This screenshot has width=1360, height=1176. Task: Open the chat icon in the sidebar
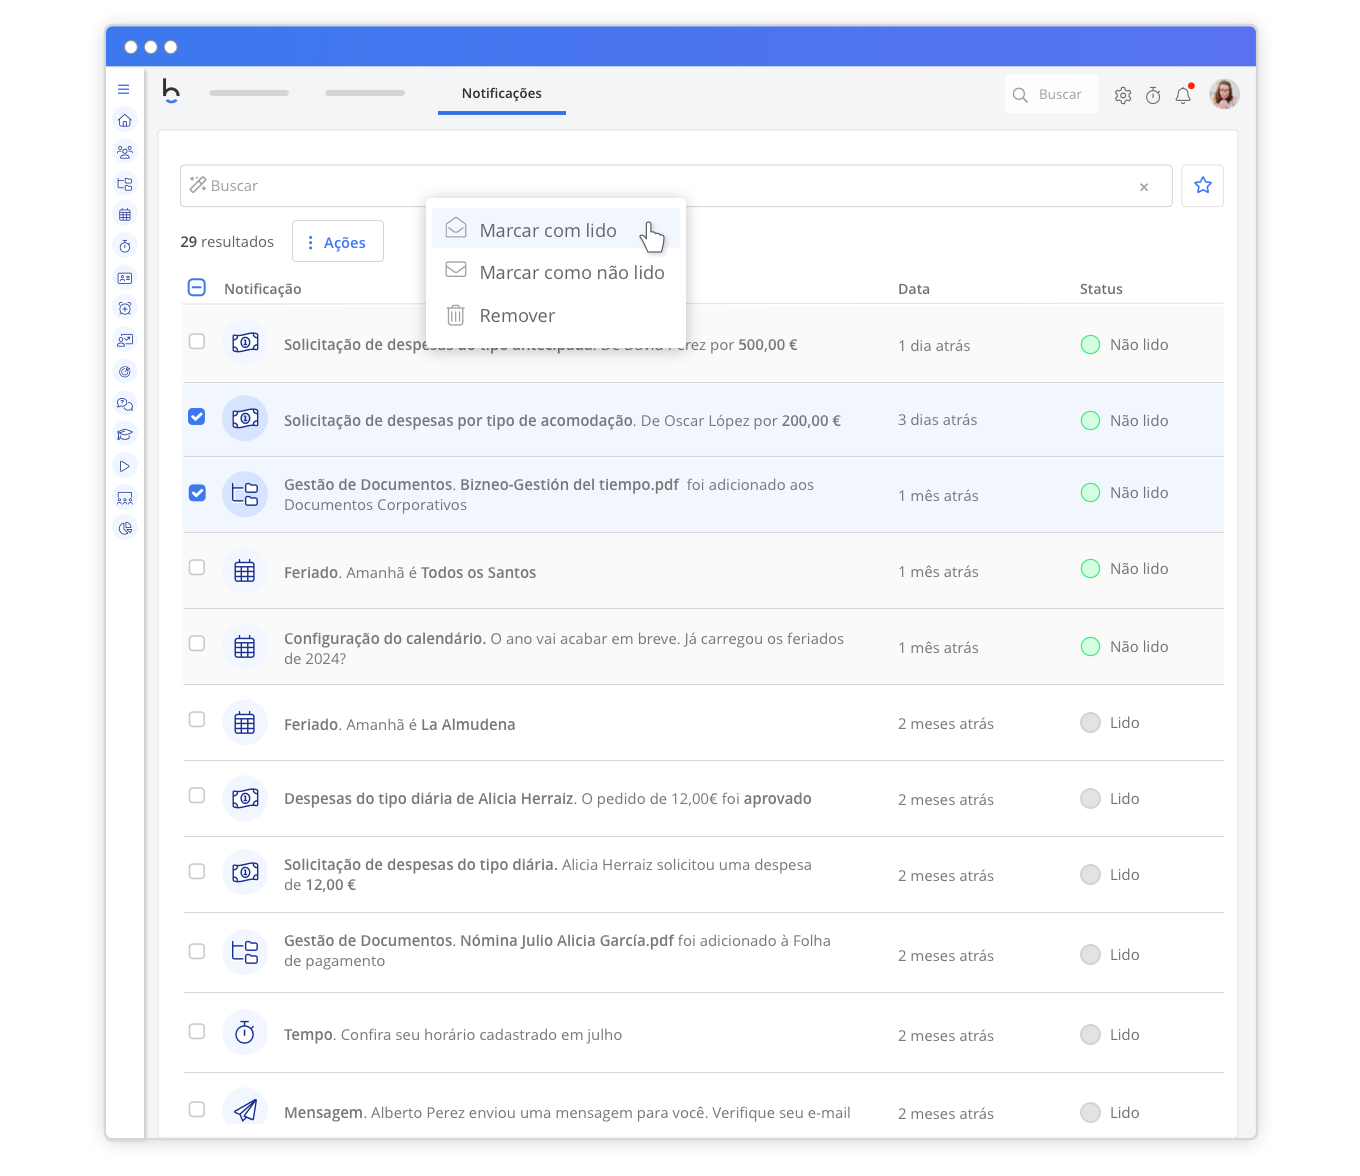click(x=124, y=404)
